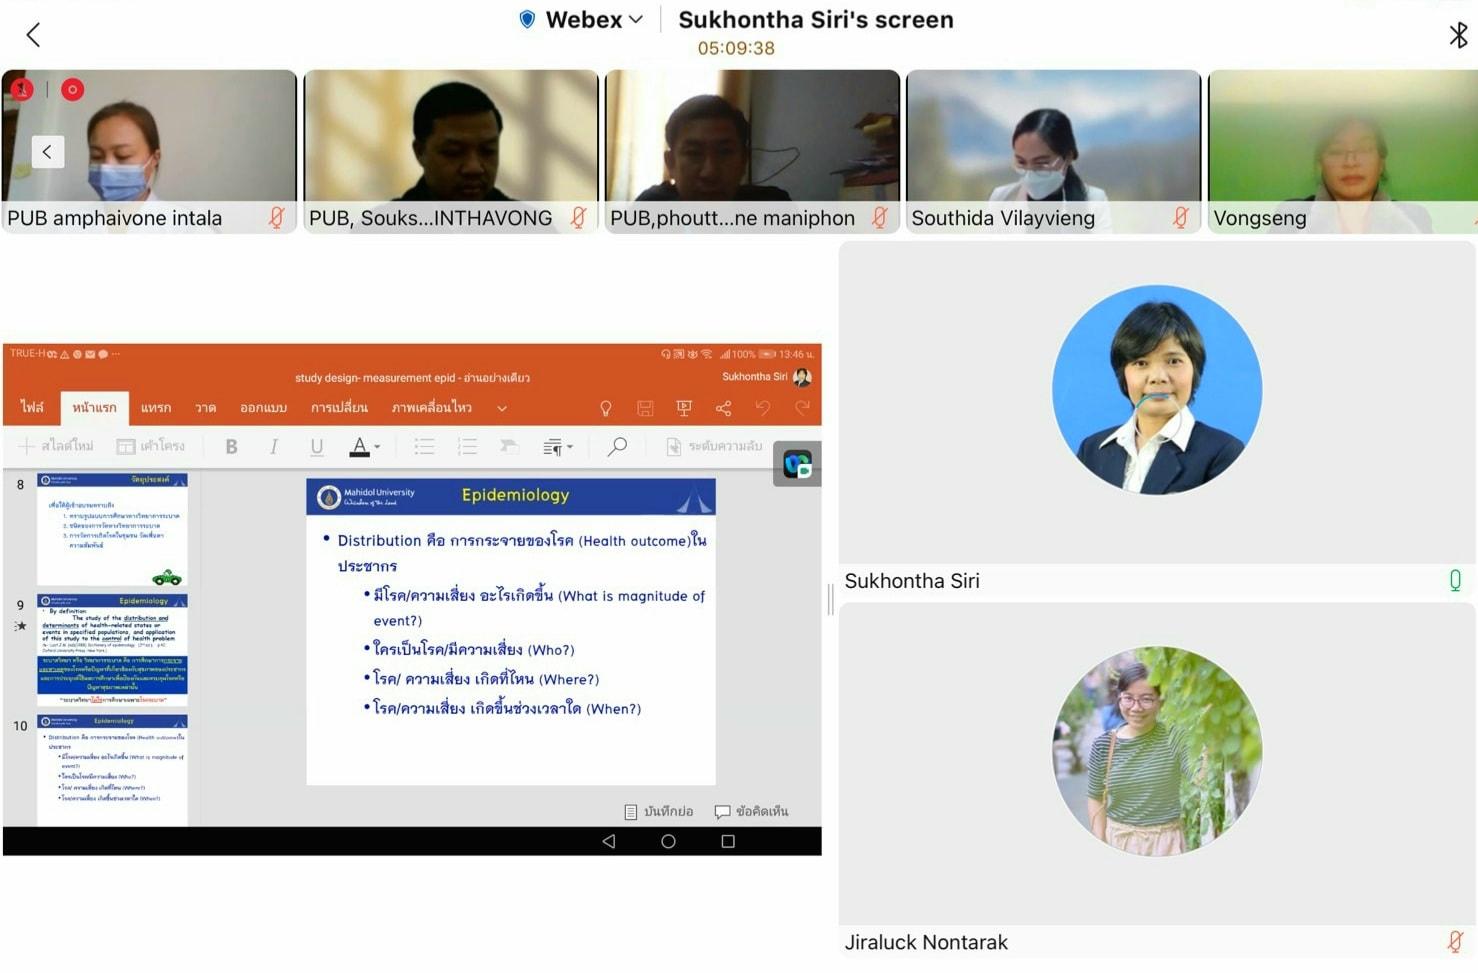Click the back chevron on amphaivone's video

pos(47,152)
